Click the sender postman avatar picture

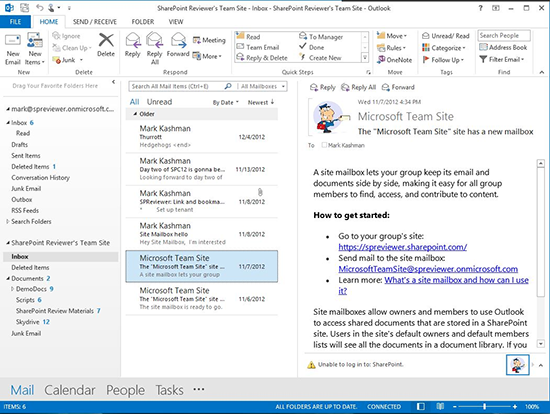click(x=330, y=117)
